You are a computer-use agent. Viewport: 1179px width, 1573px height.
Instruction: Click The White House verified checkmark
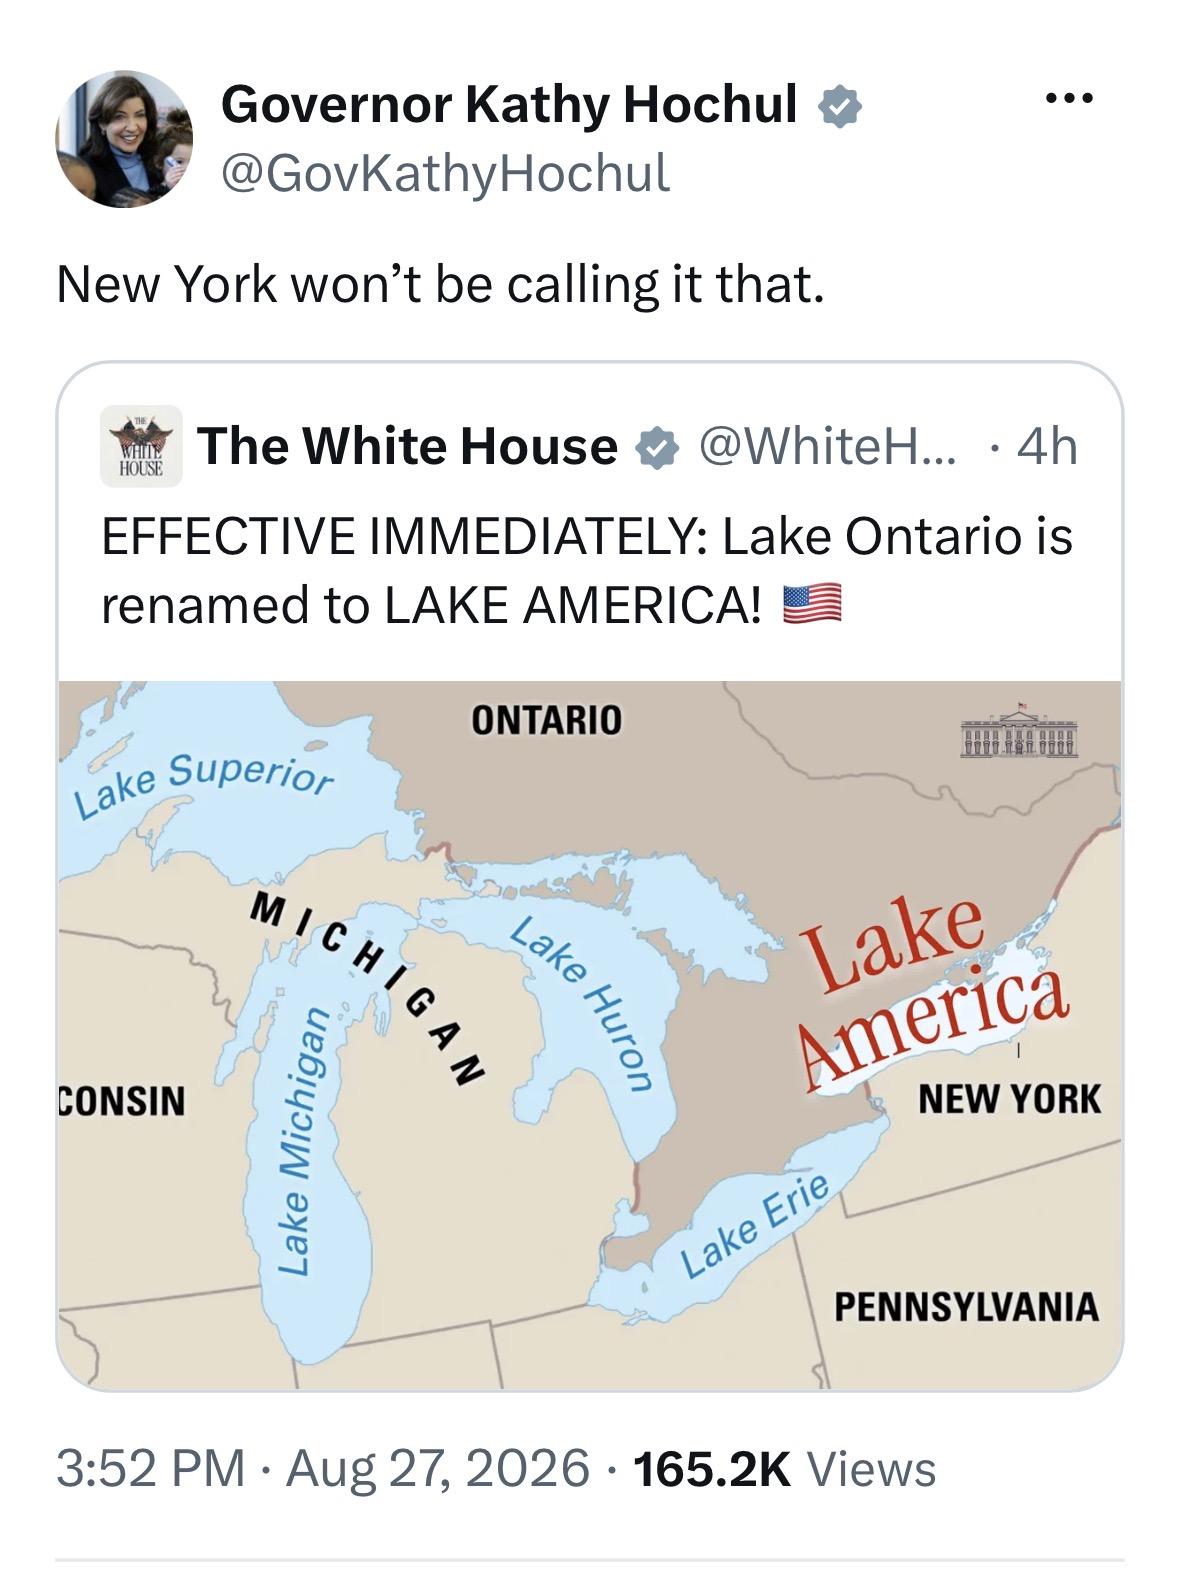(655, 447)
